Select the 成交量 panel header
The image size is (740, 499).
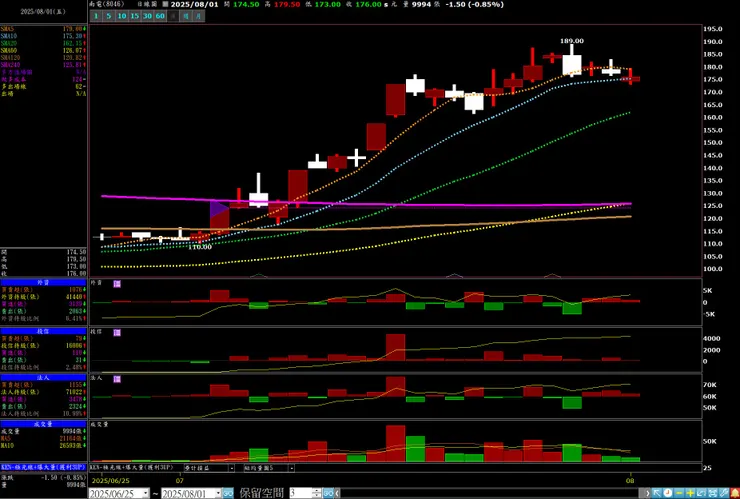tap(43, 424)
